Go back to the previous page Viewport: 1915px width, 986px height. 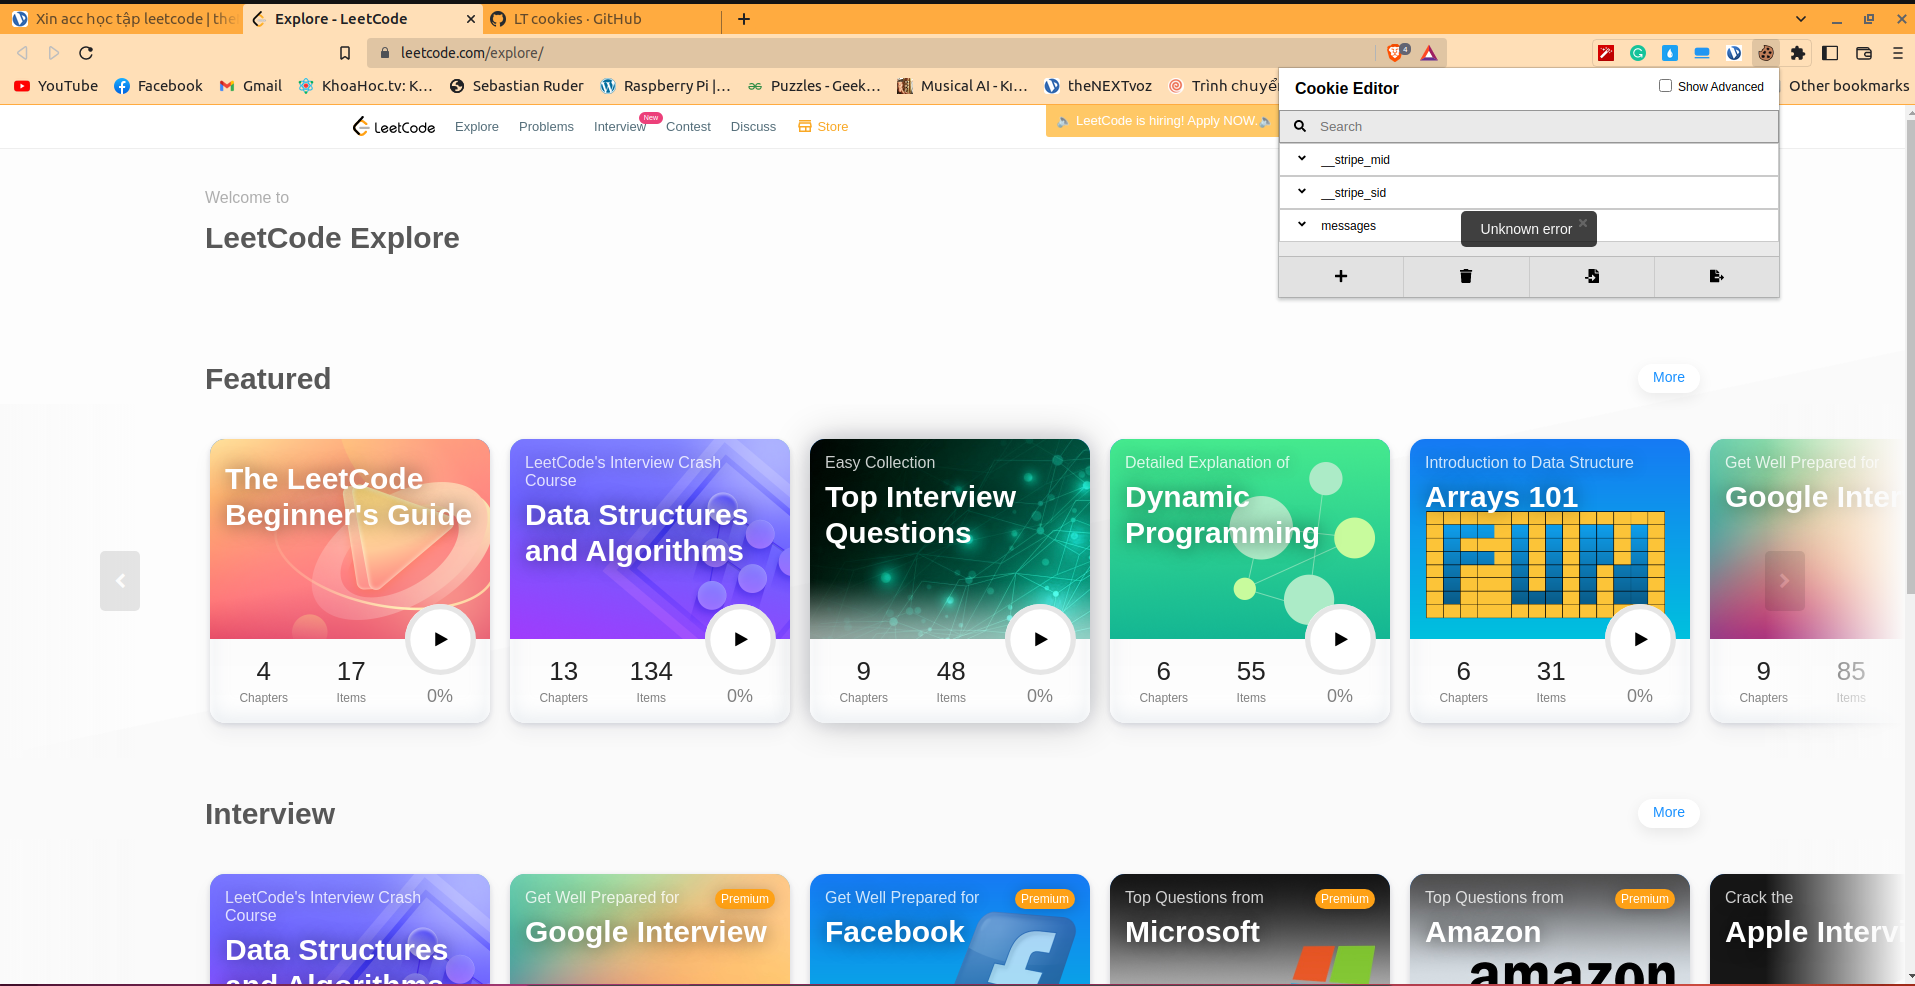tap(22, 53)
